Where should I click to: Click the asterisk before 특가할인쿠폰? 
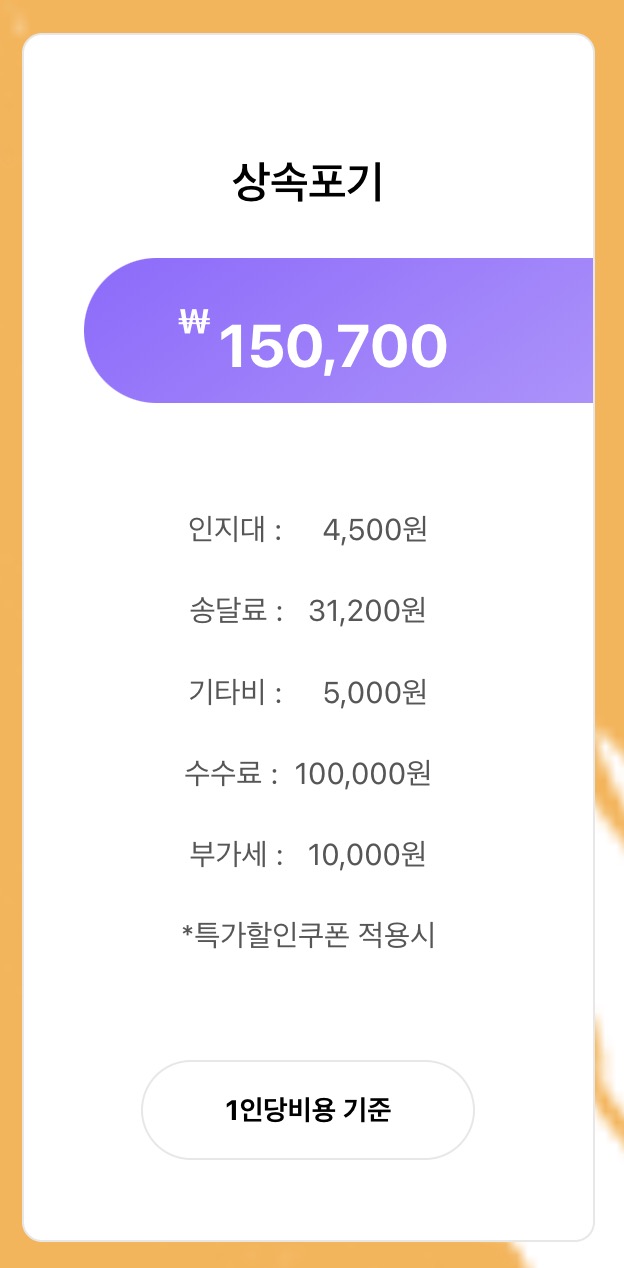[x=187, y=933]
